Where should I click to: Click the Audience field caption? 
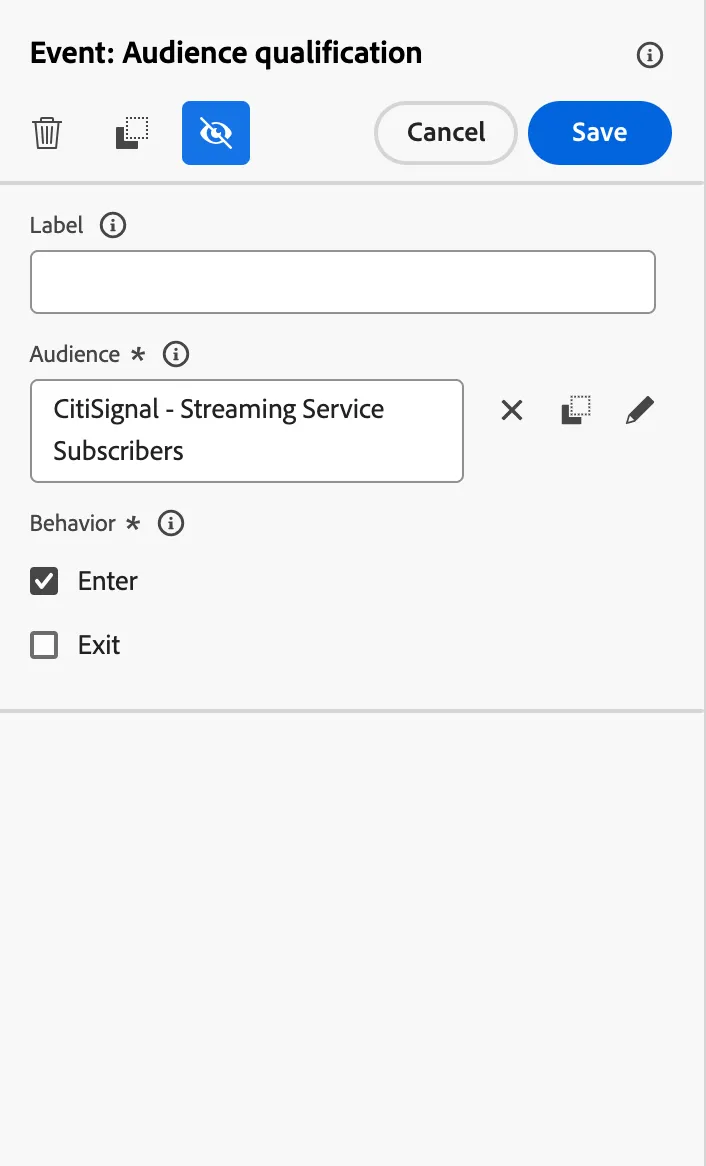(74, 354)
